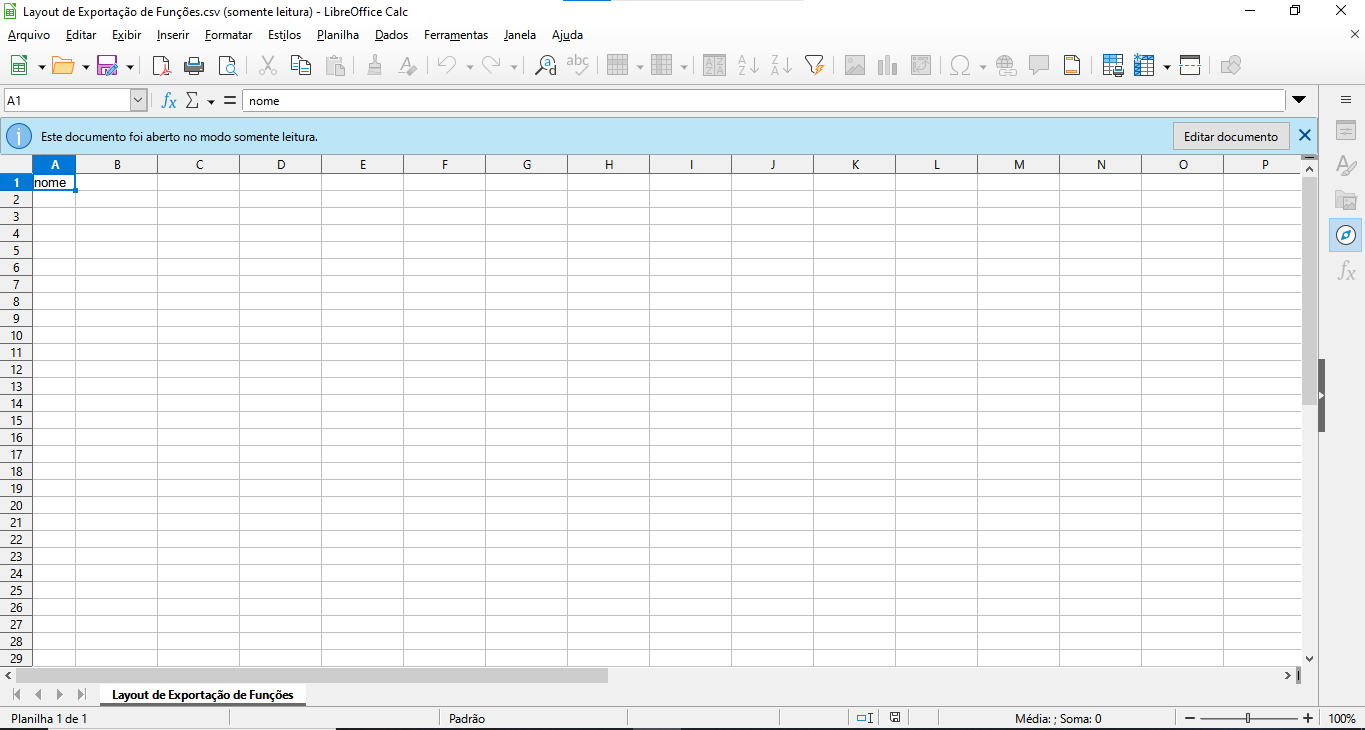The width and height of the screenshot is (1365, 730).
Task: Click the insert columns grid icon
Action: [x=661, y=66]
